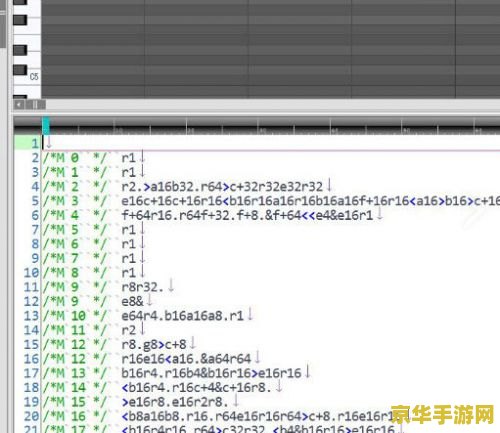Click the /*M 0 */ comment on line 2
This screenshot has height=433, width=500.
click(x=75, y=158)
